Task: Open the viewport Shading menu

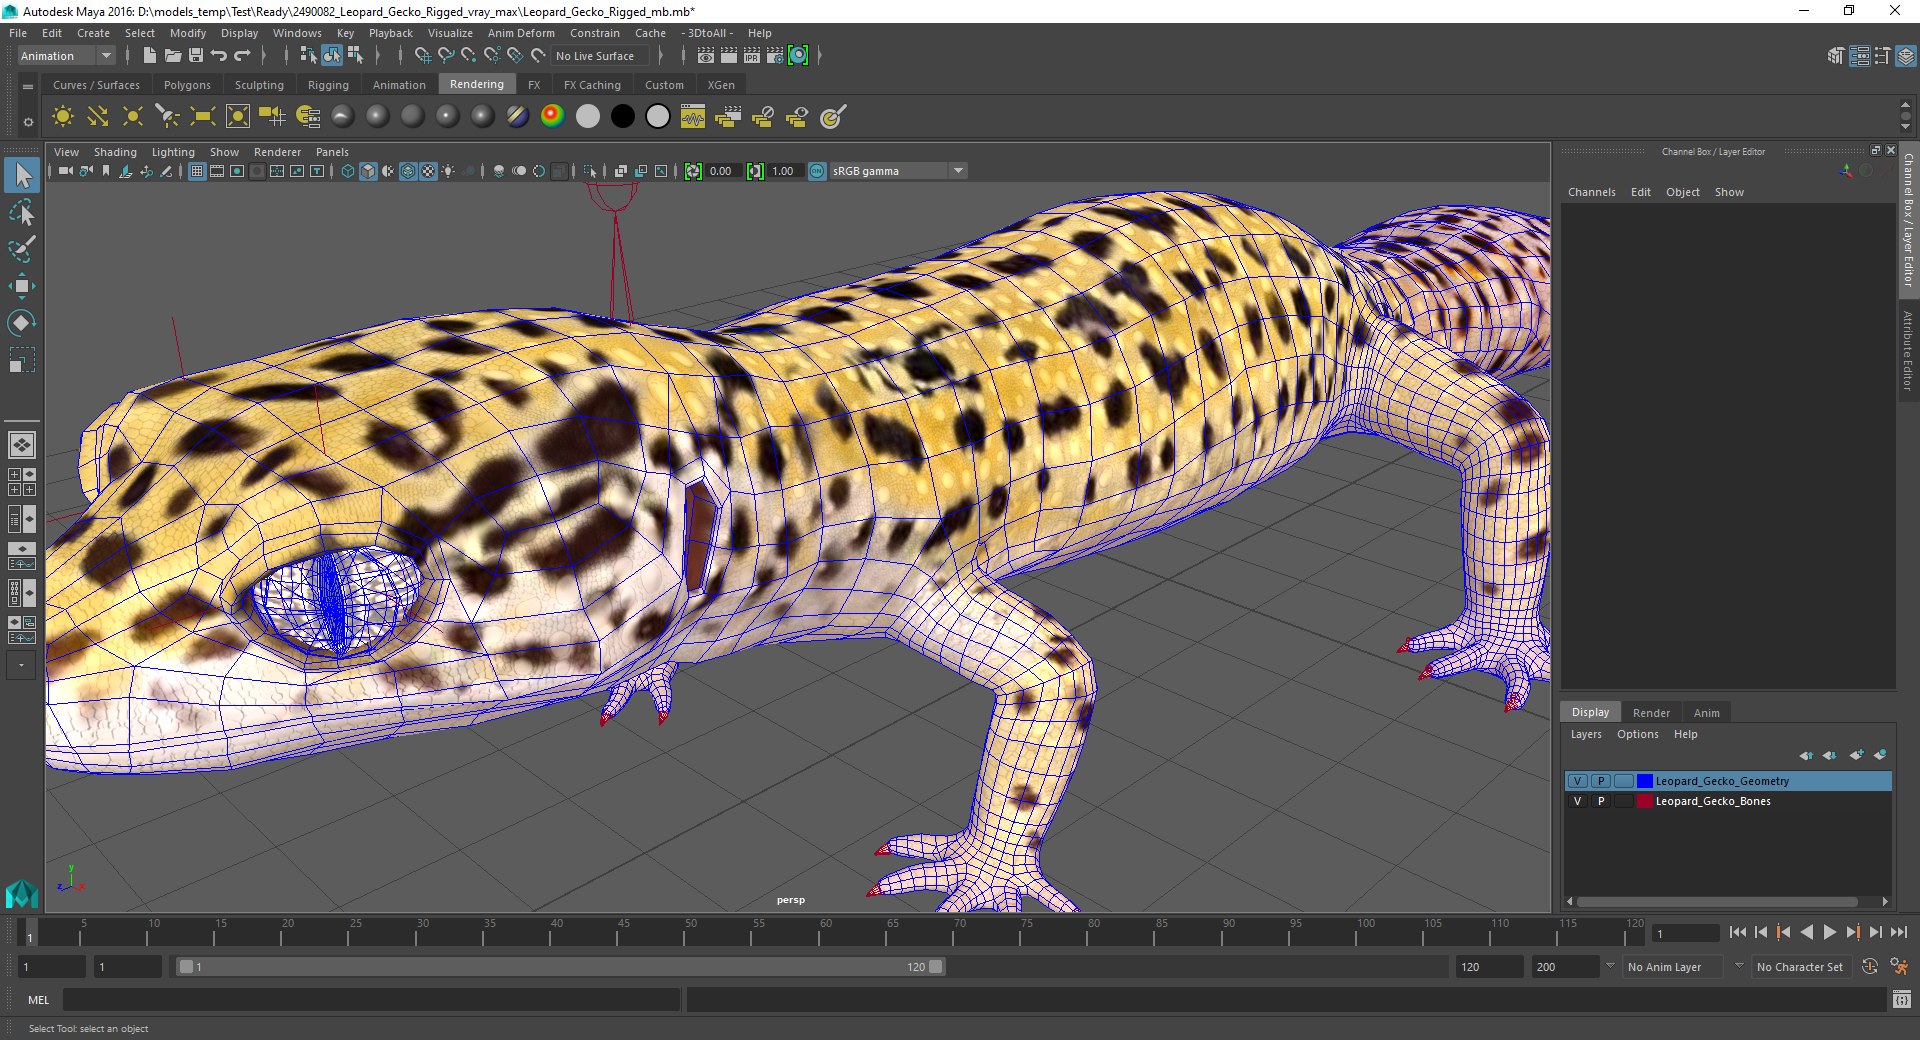Action: [x=115, y=152]
